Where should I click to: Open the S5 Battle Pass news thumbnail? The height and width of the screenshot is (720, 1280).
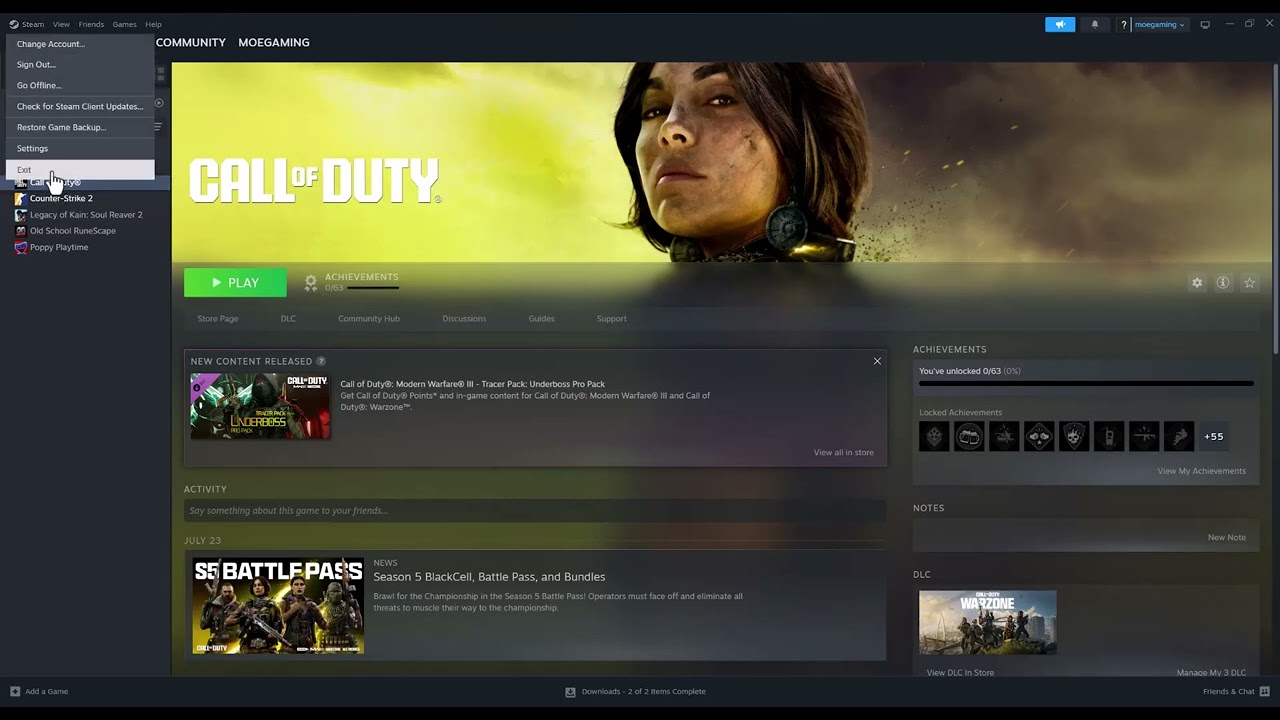(x=278, y=606)
